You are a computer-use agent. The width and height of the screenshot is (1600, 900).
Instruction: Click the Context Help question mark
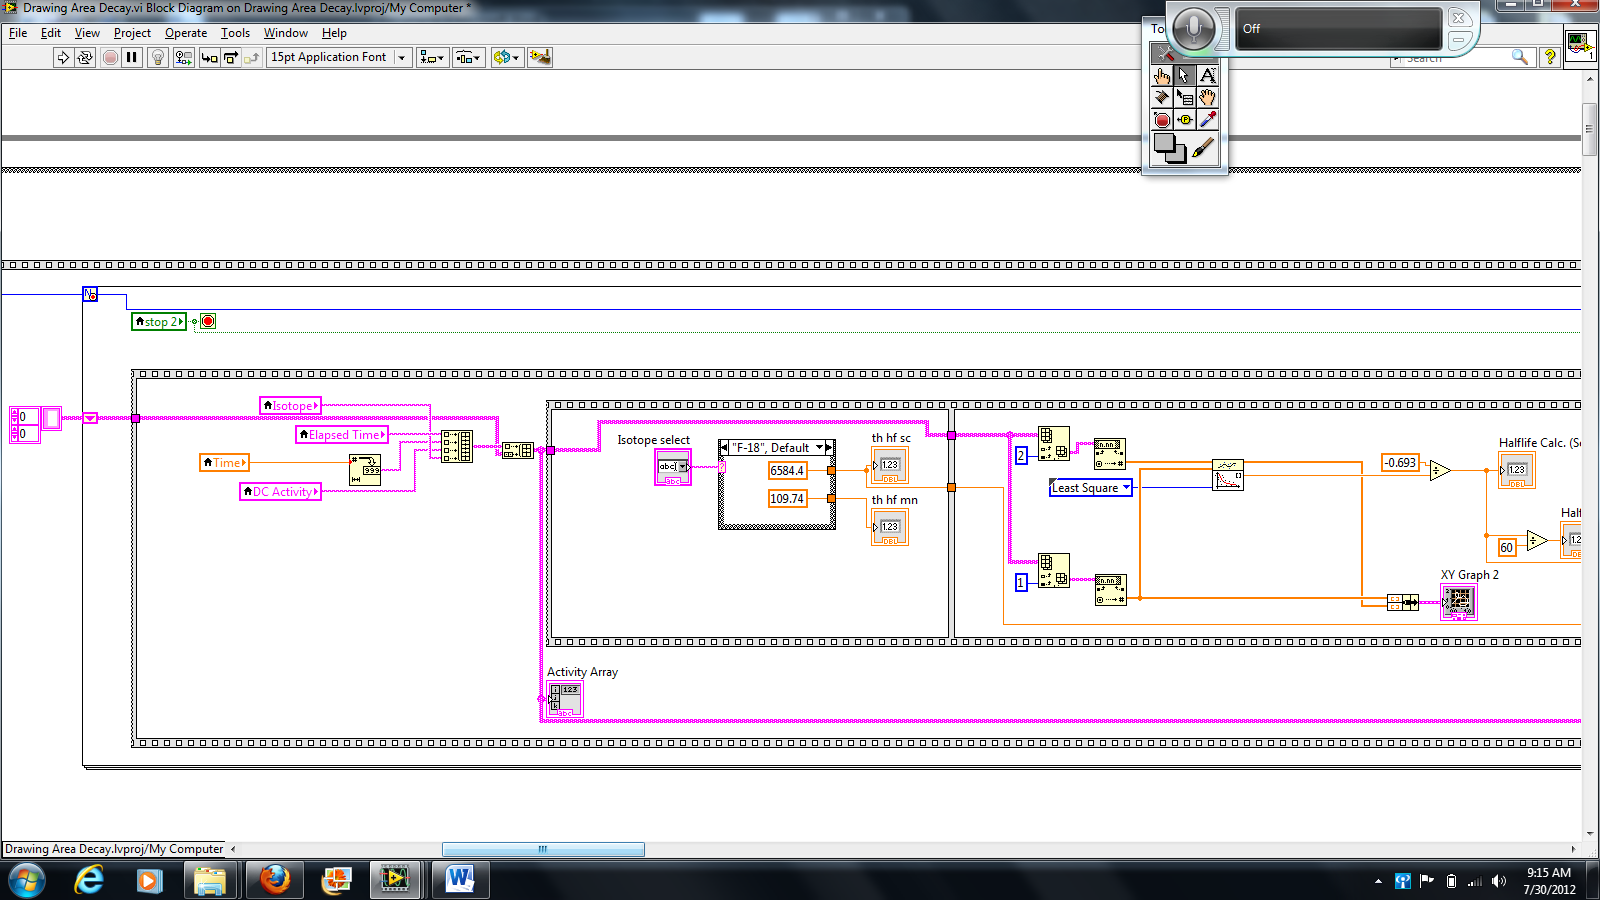1550,57
